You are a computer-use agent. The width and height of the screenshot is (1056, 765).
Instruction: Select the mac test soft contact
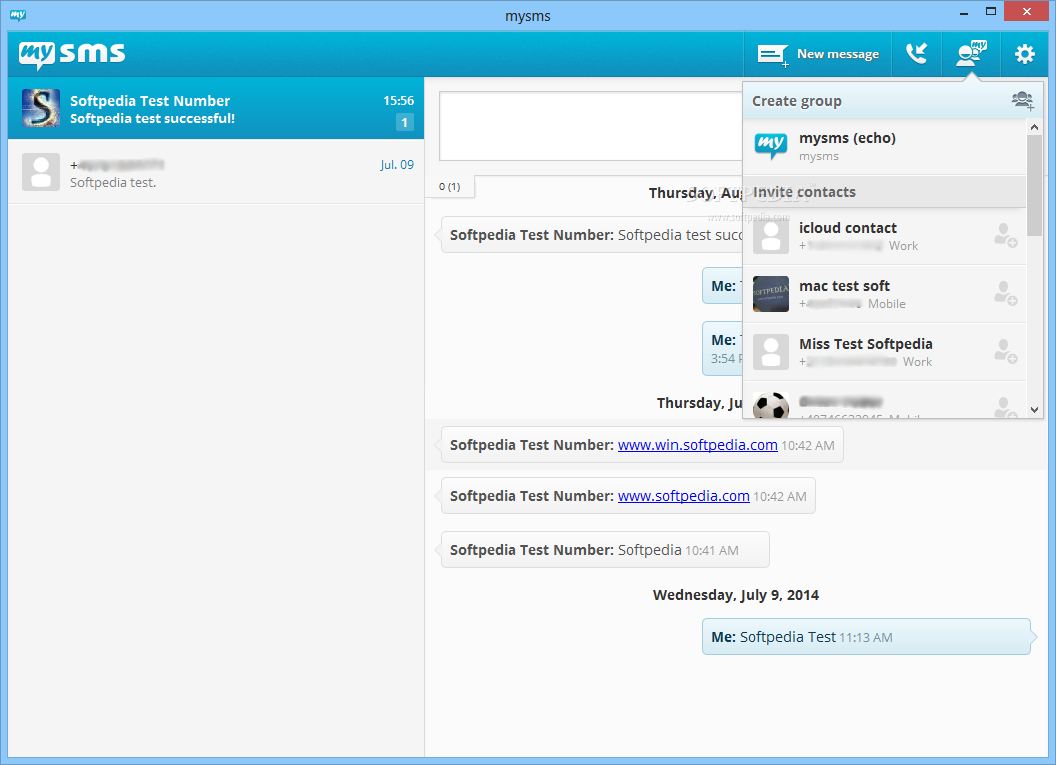coord(884,294)
